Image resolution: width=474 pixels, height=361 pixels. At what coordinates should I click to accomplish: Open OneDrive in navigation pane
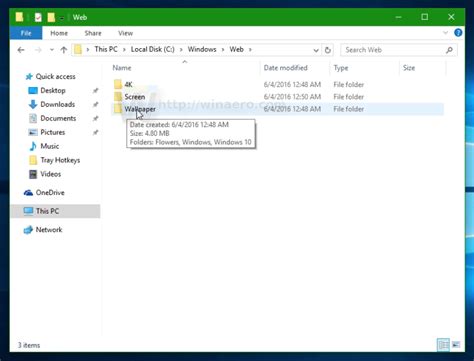point(50,193)
